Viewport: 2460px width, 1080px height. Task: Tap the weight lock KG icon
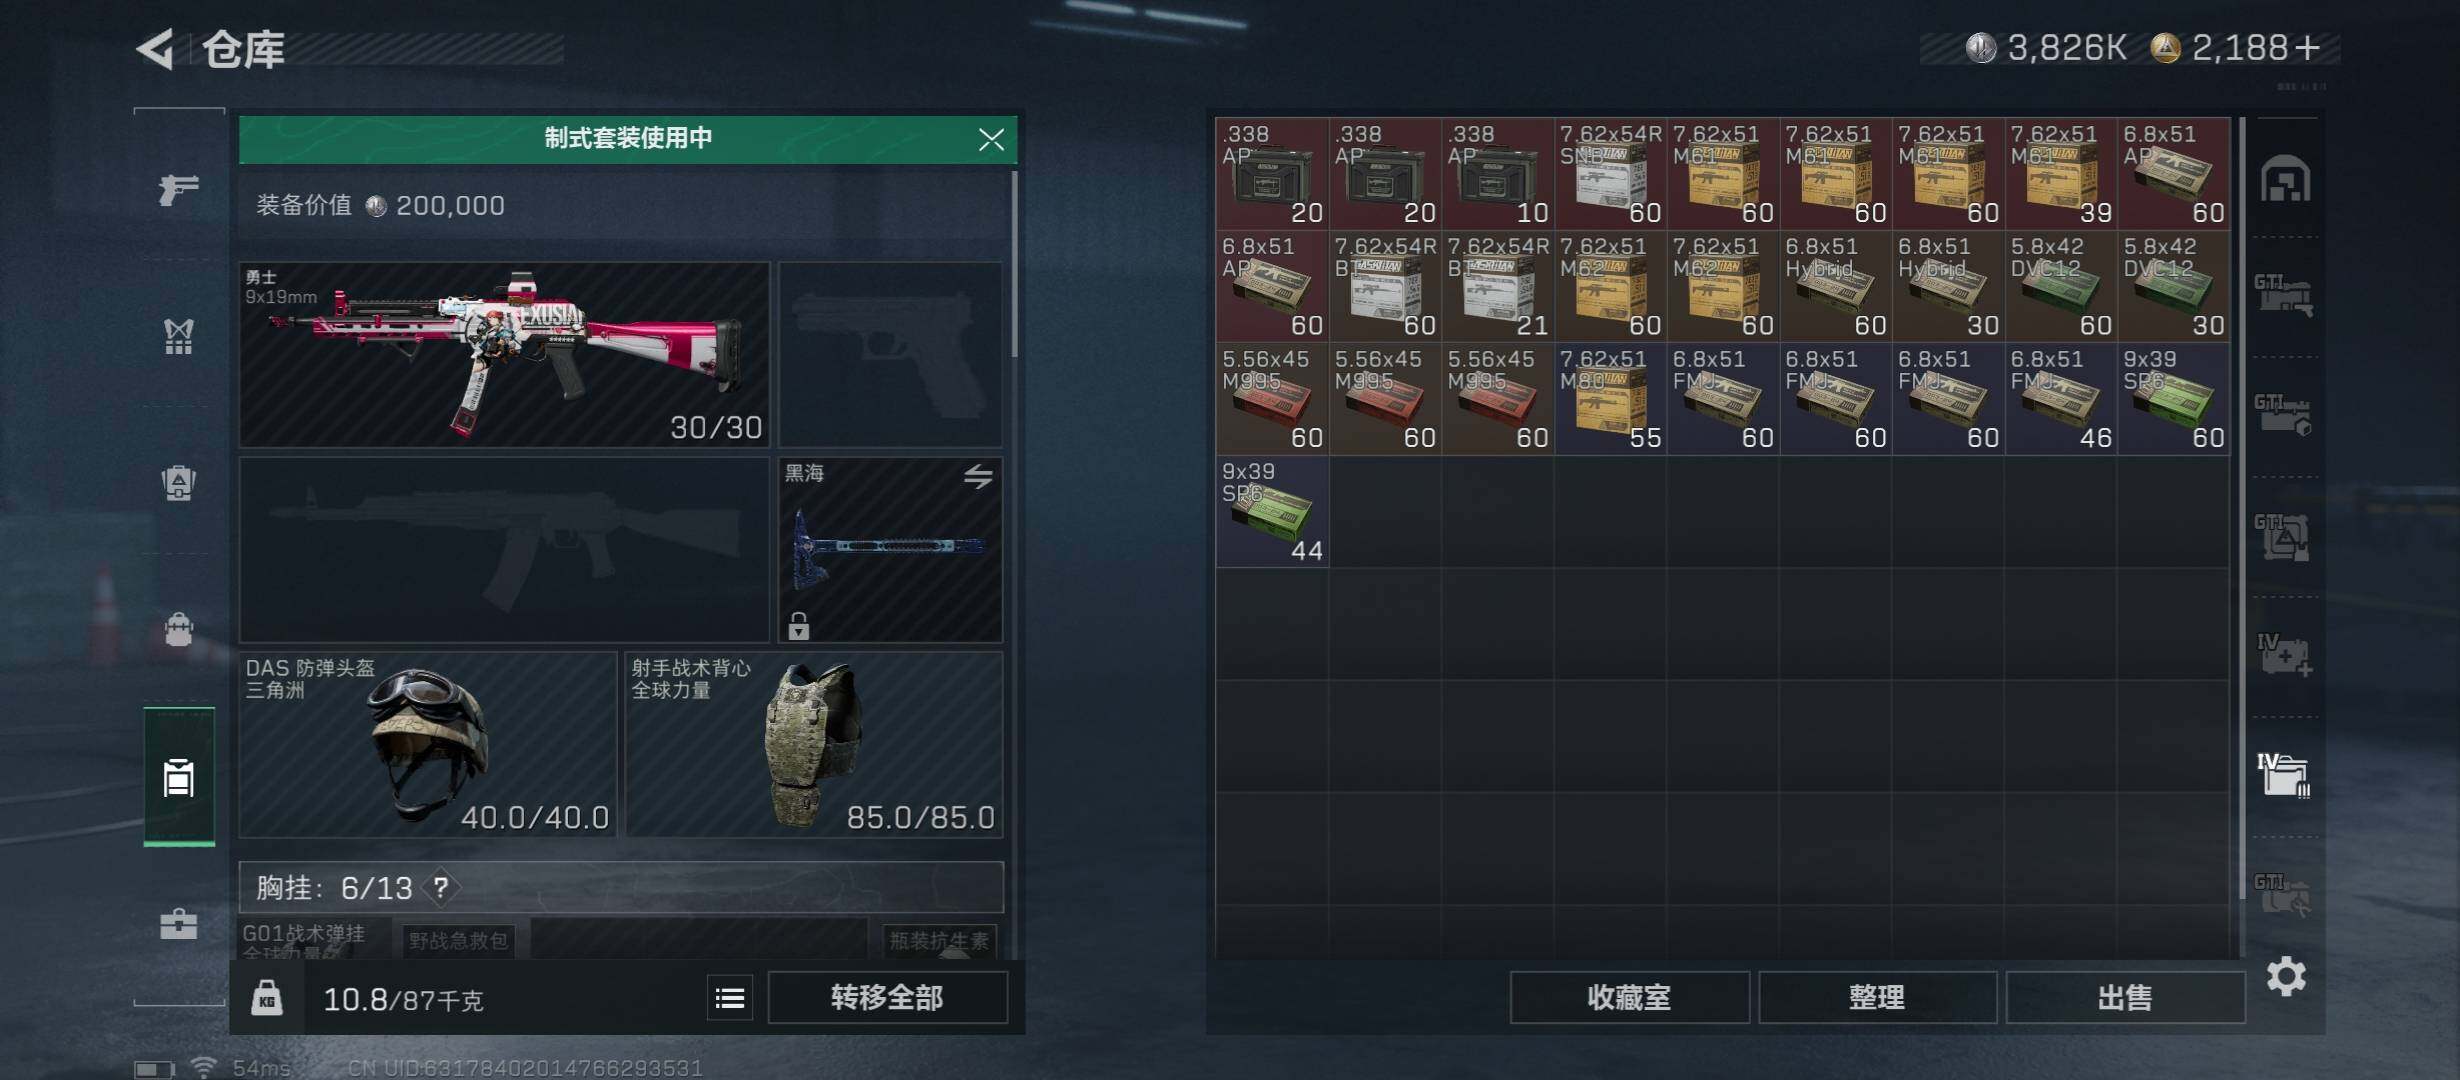267,998
